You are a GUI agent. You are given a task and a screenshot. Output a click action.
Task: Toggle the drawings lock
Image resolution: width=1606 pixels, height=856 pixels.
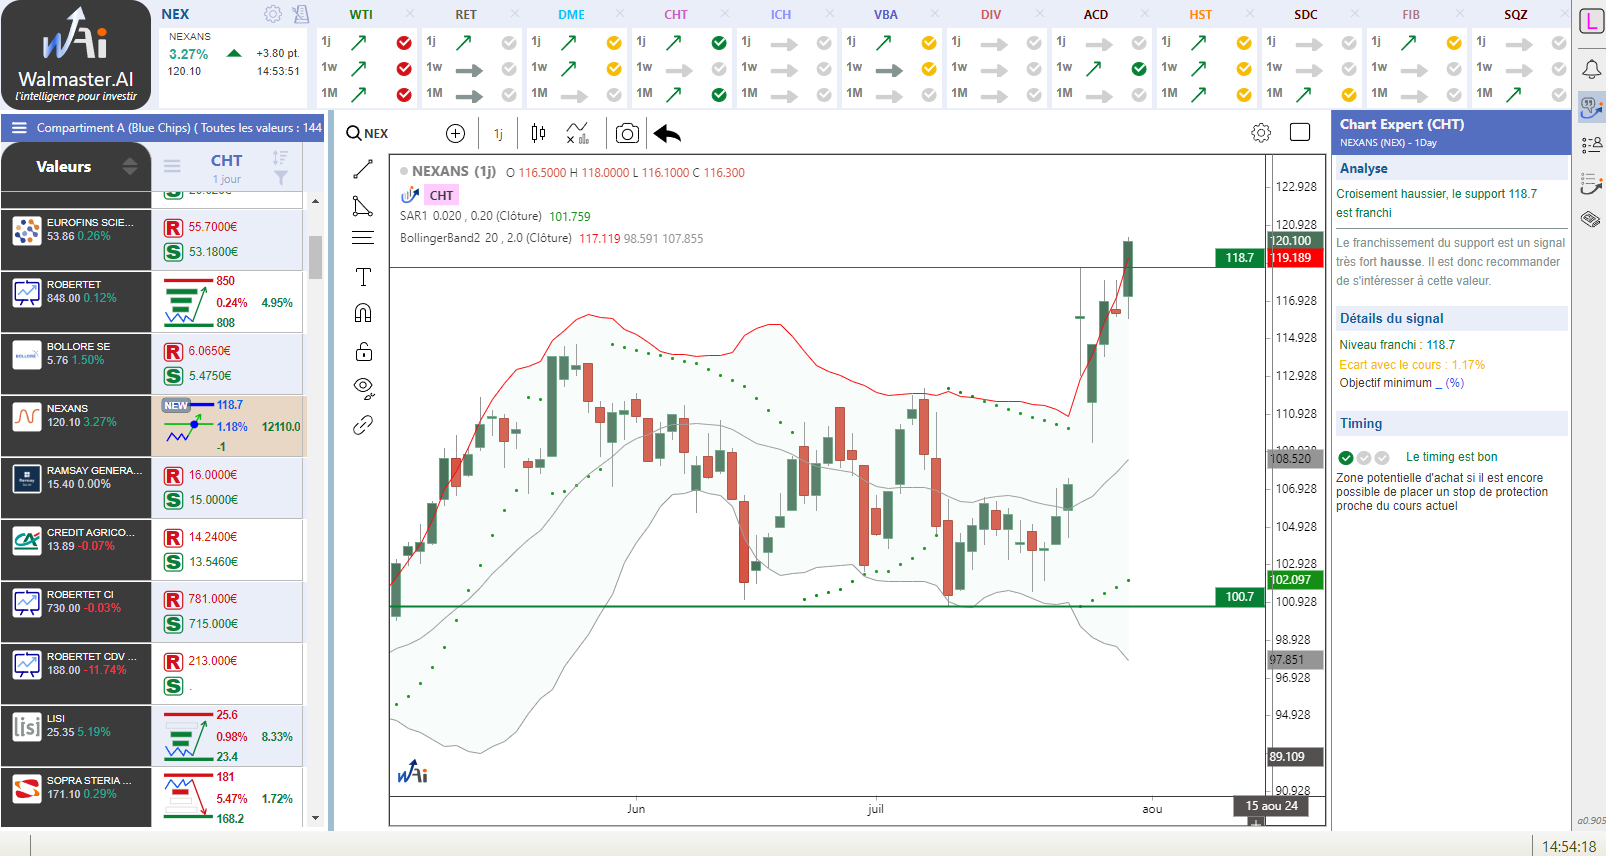pos(363,351)
